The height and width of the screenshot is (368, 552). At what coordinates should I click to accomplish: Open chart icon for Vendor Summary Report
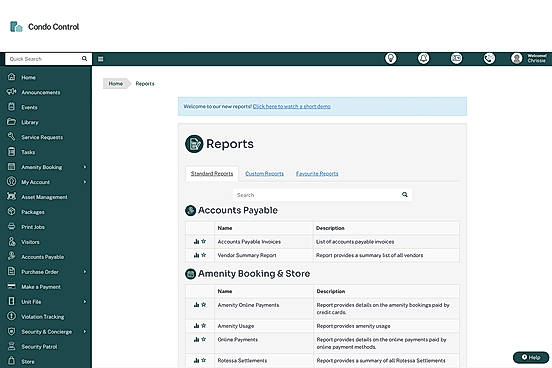pyautogui.click(x=196, y=255)
